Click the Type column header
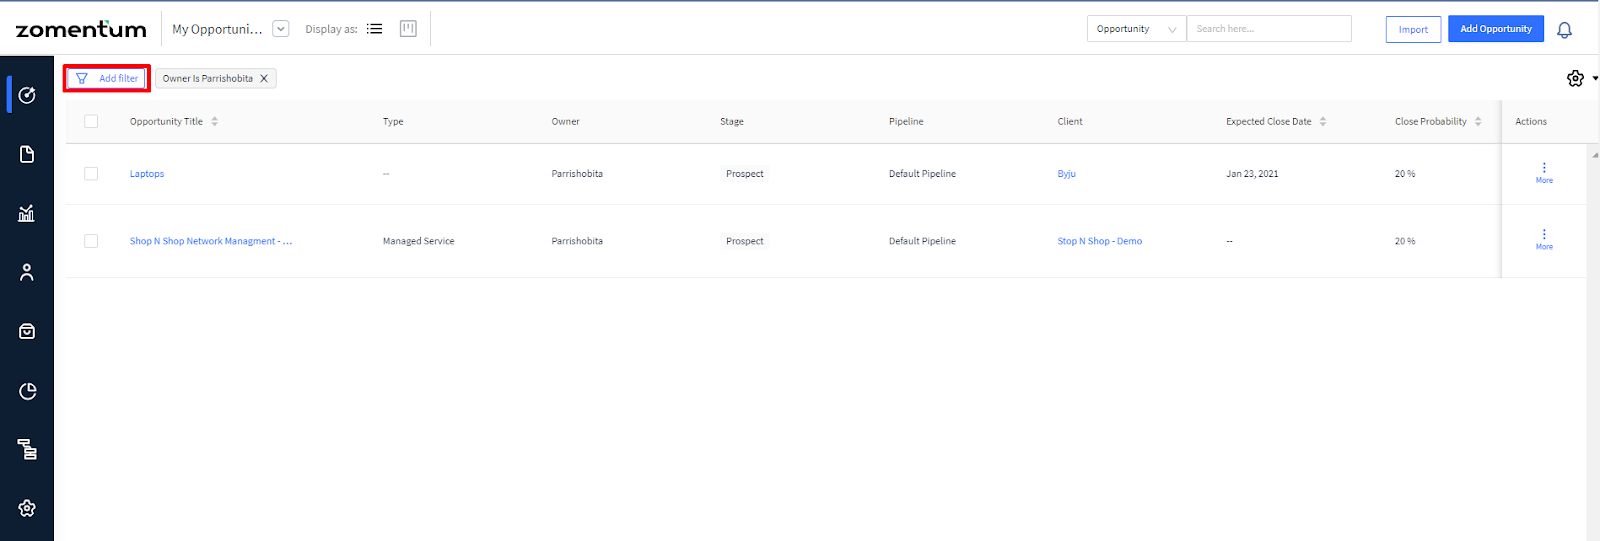 [x=393, y=121]
